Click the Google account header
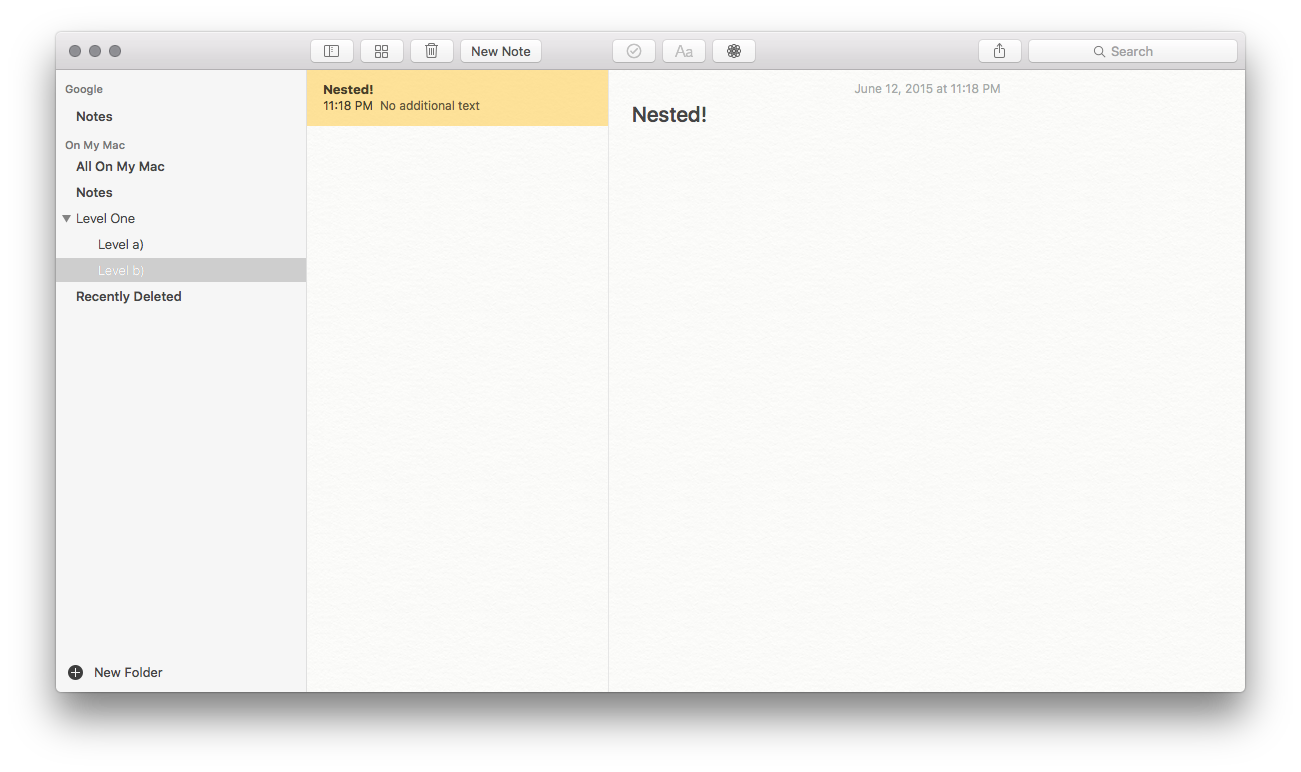Viewport: 1301px width, 772px height. 84,89
